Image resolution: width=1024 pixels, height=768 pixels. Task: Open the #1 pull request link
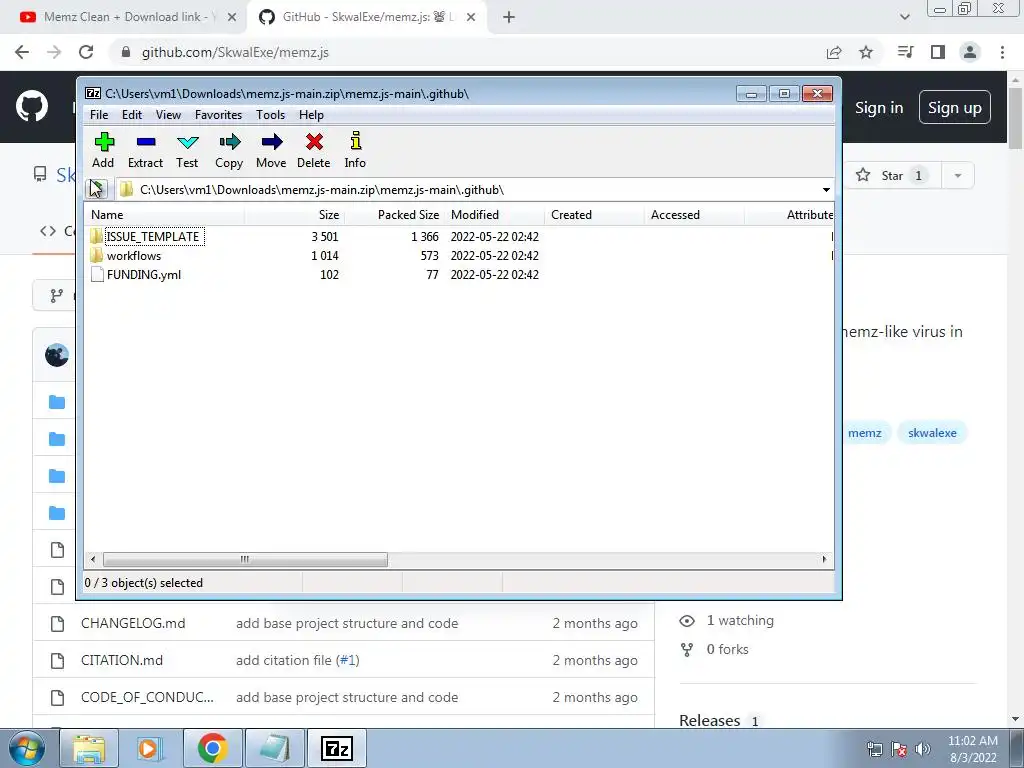[x=348, y=660]
